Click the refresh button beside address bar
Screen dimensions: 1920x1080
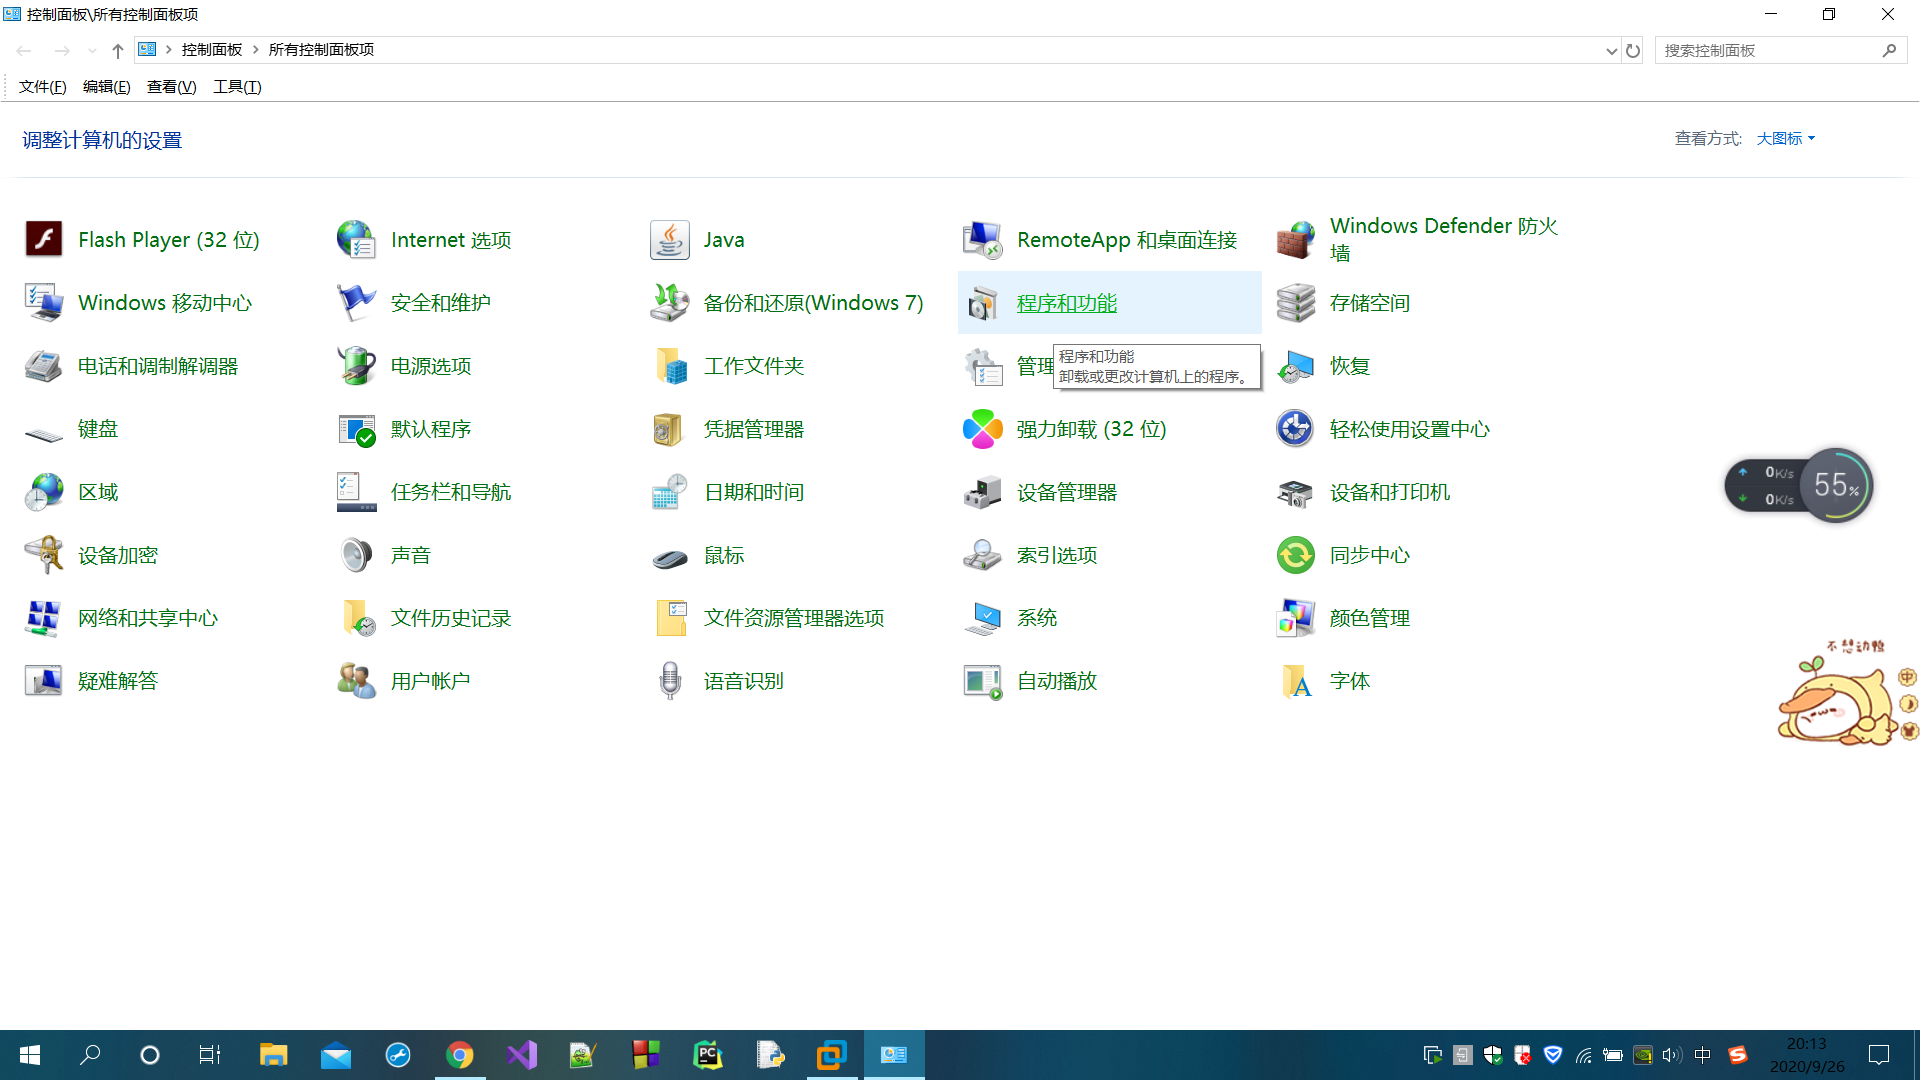click(x=1633, y=51)
